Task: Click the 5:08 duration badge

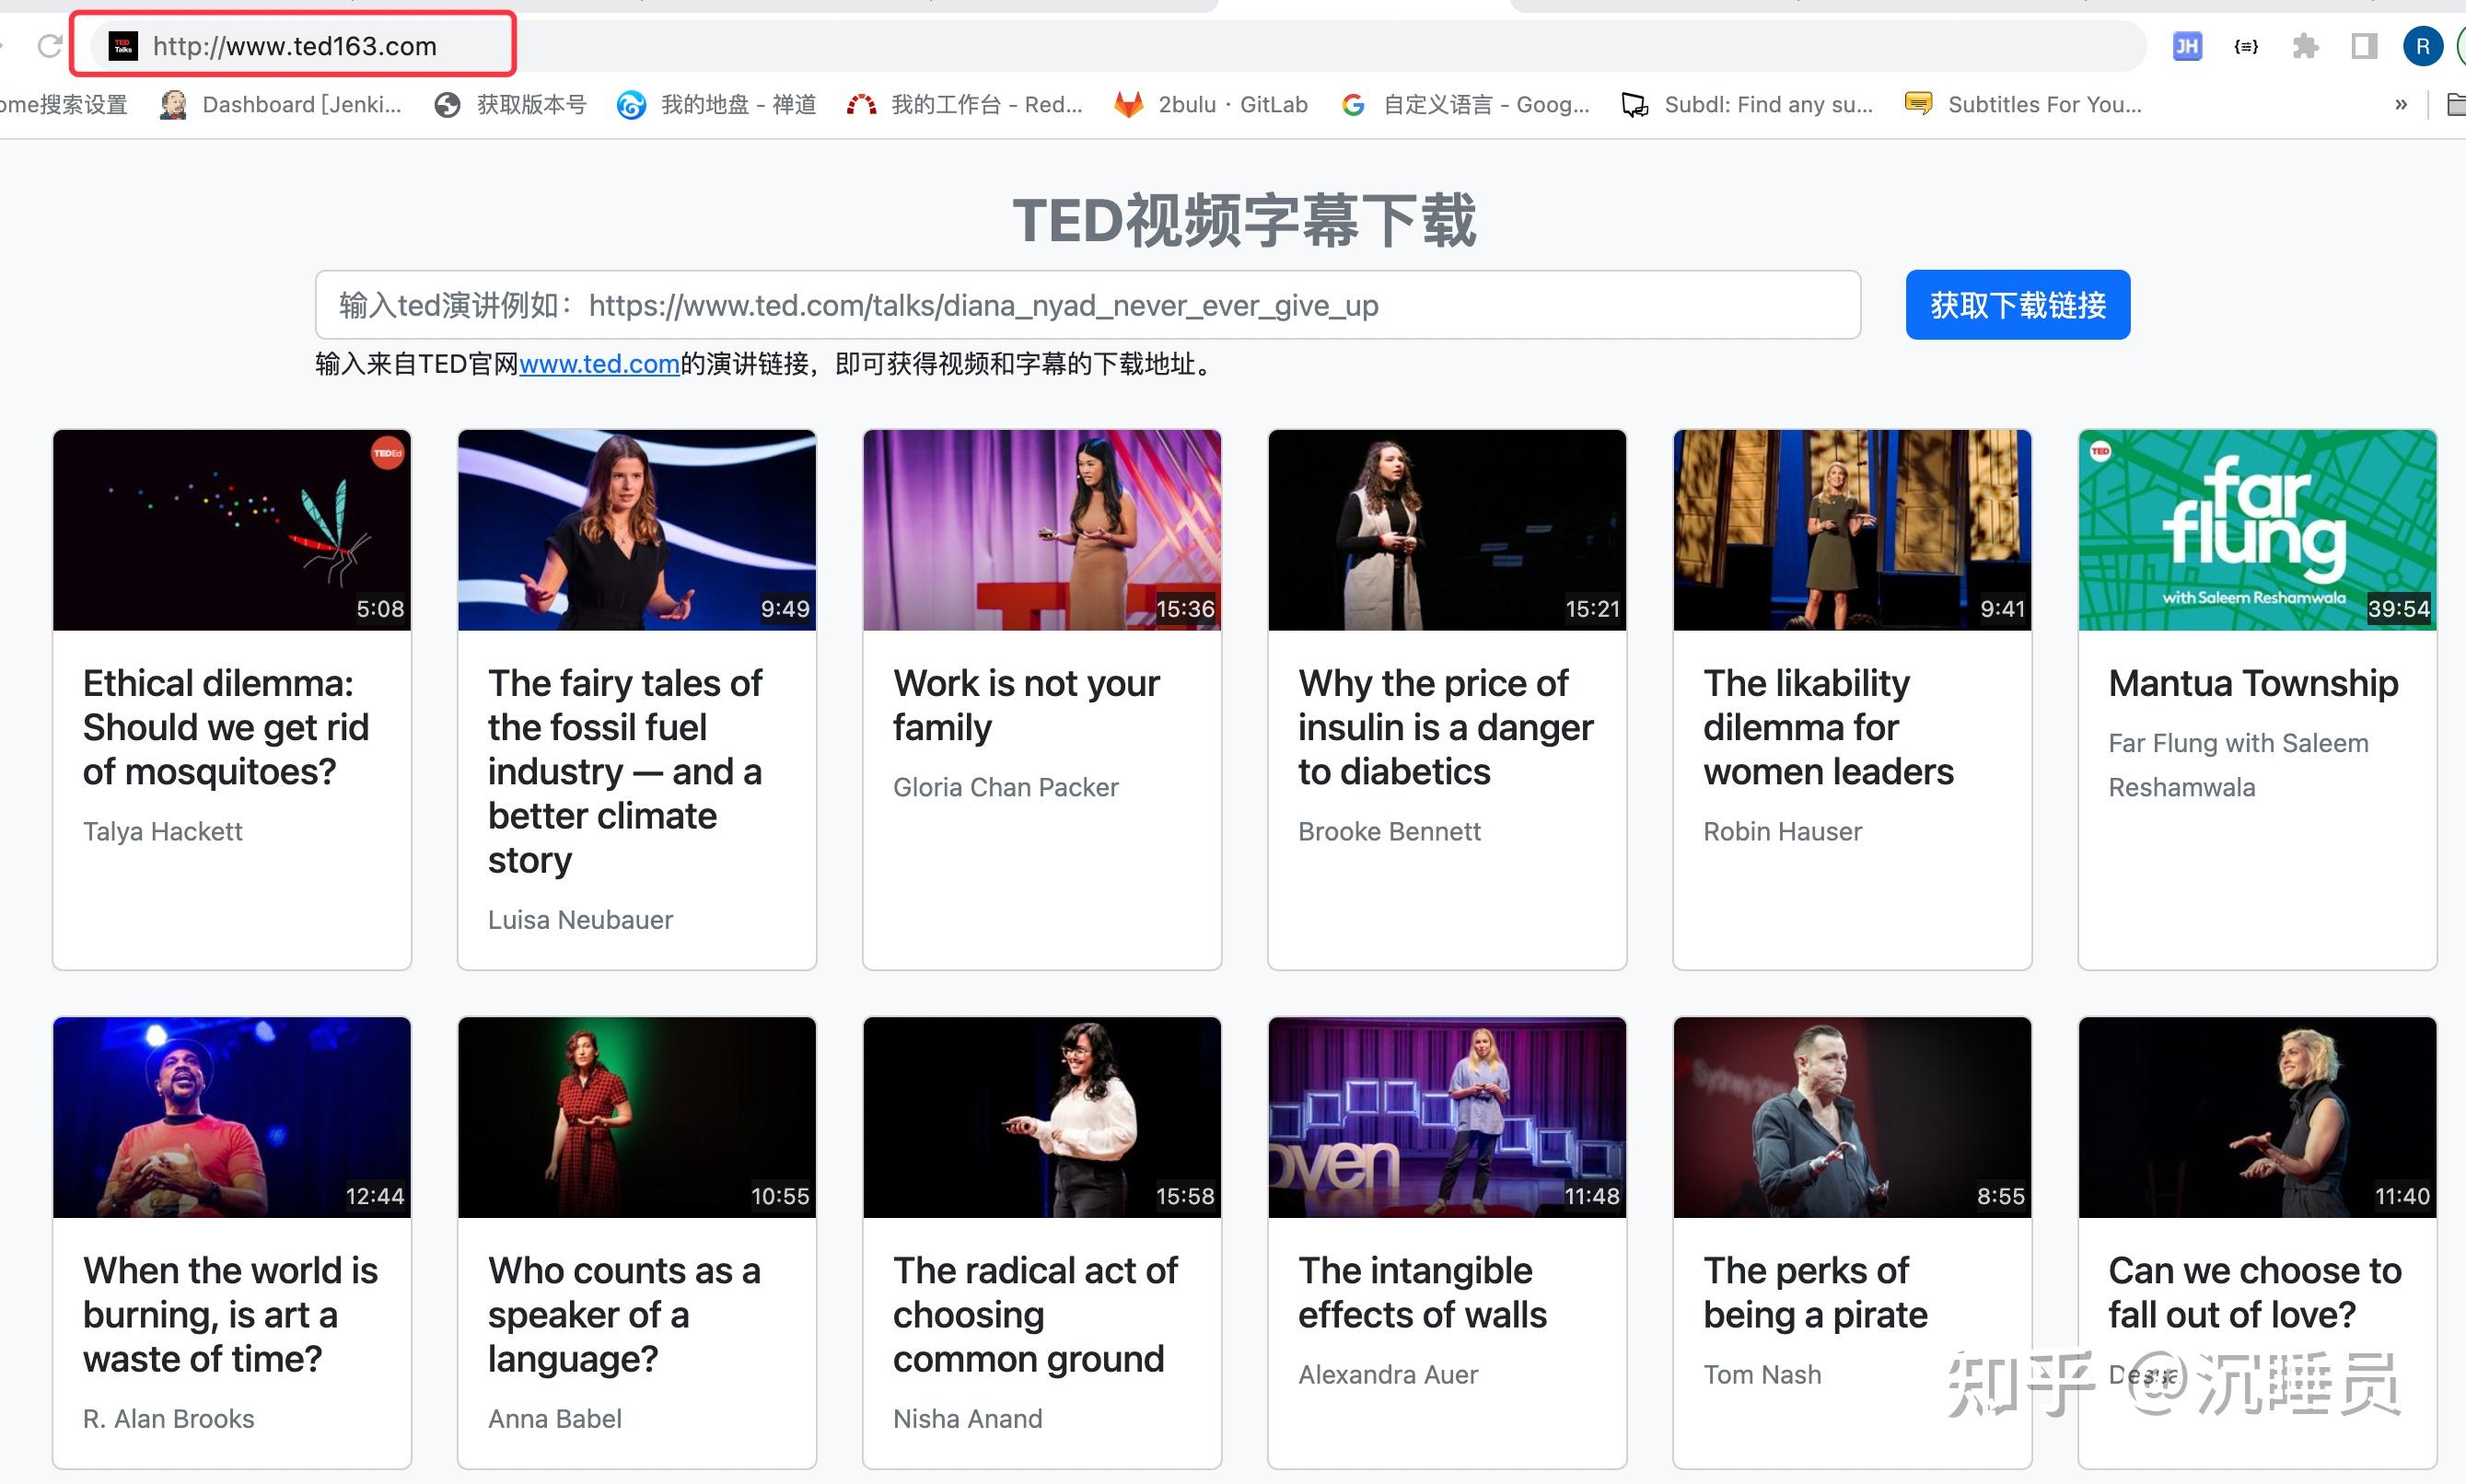Action: pos(380,608)
